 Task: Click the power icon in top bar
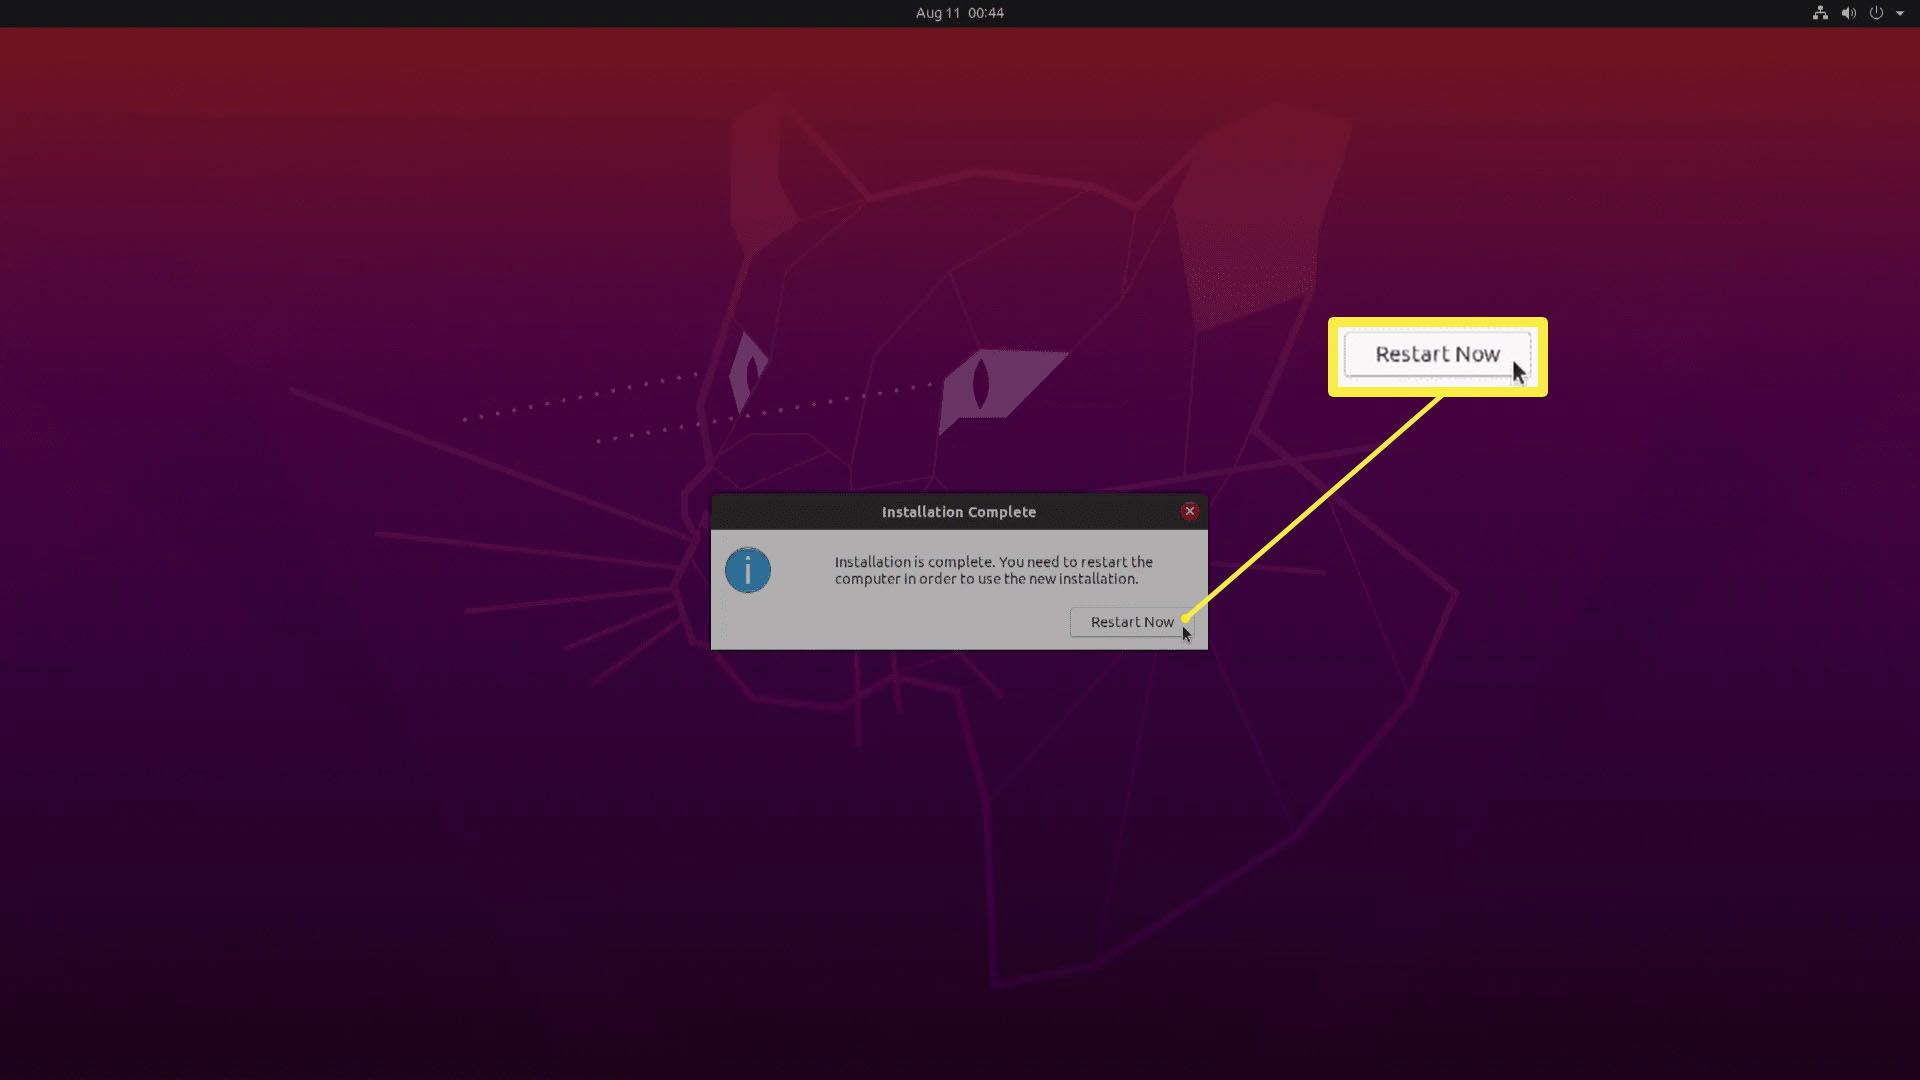pos(1876,13)
